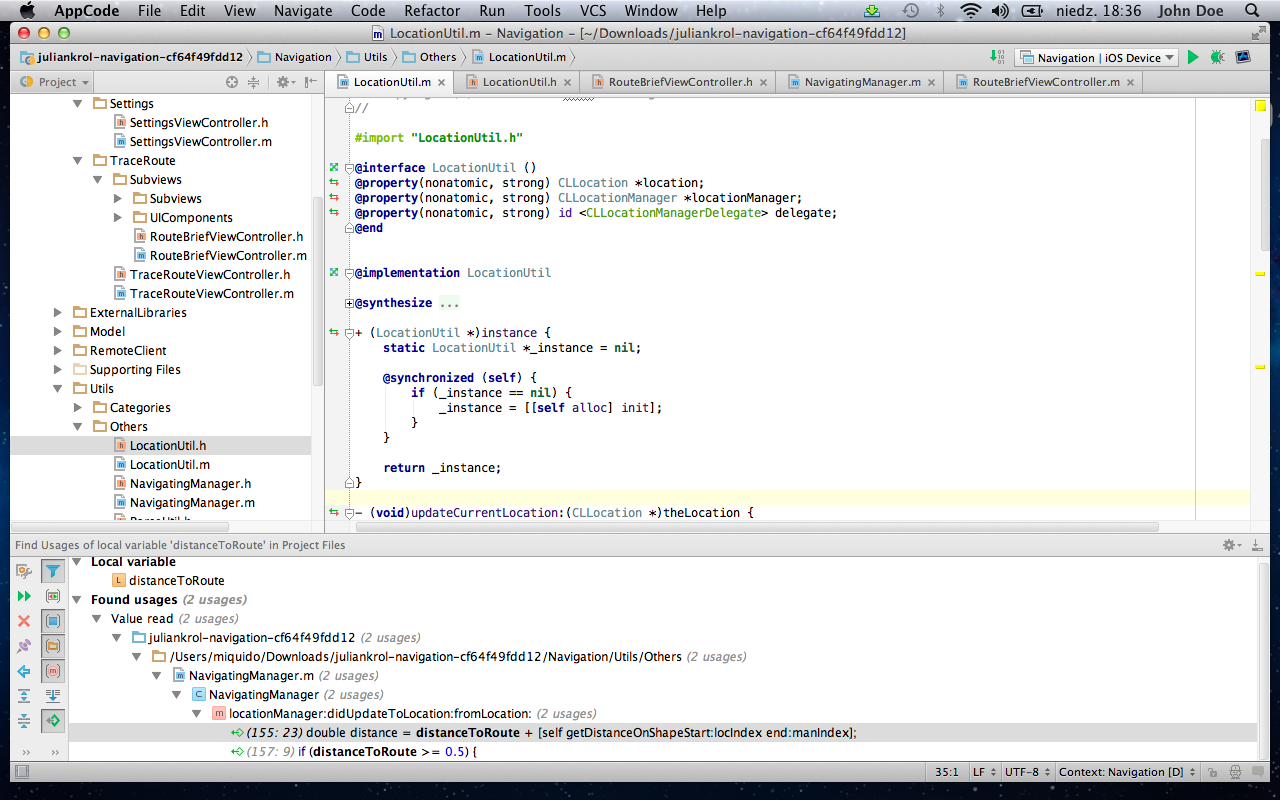The width and height of the screenshot is (1280, 800).
Task: Open the Navigate menu
Action: 304,11
